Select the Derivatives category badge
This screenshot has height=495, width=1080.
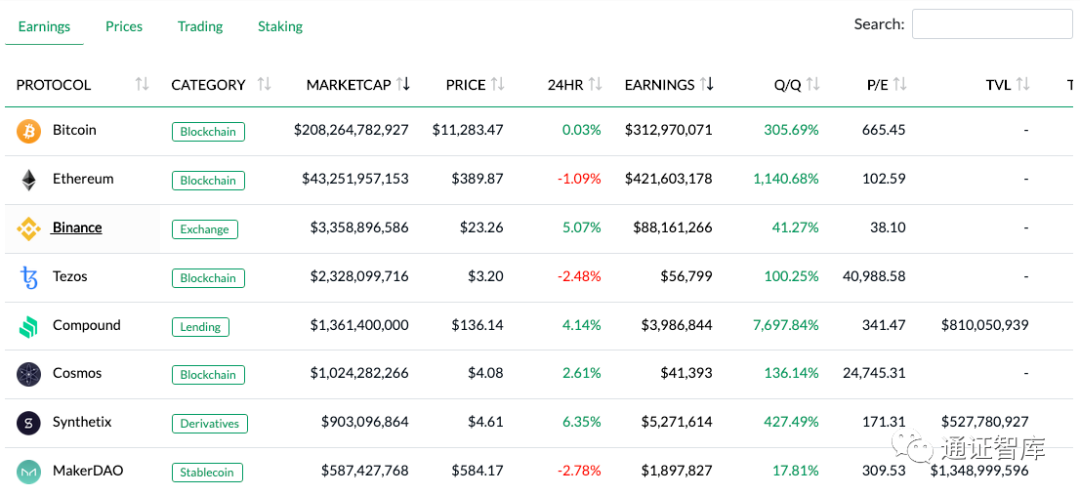pyautogui.click(x=209, y=423)
